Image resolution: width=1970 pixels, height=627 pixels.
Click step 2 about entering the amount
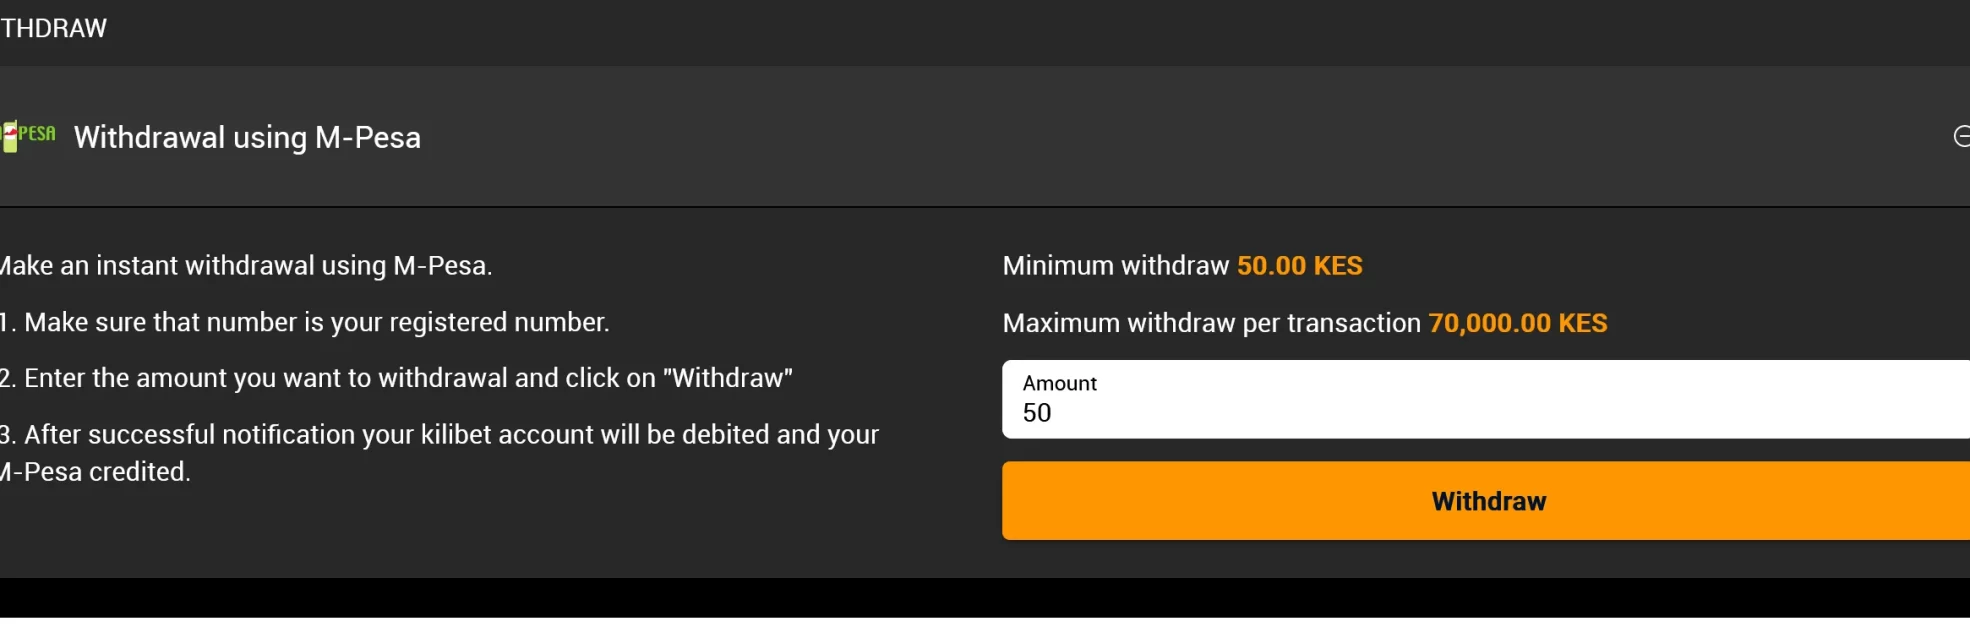(x=396, y=378)
